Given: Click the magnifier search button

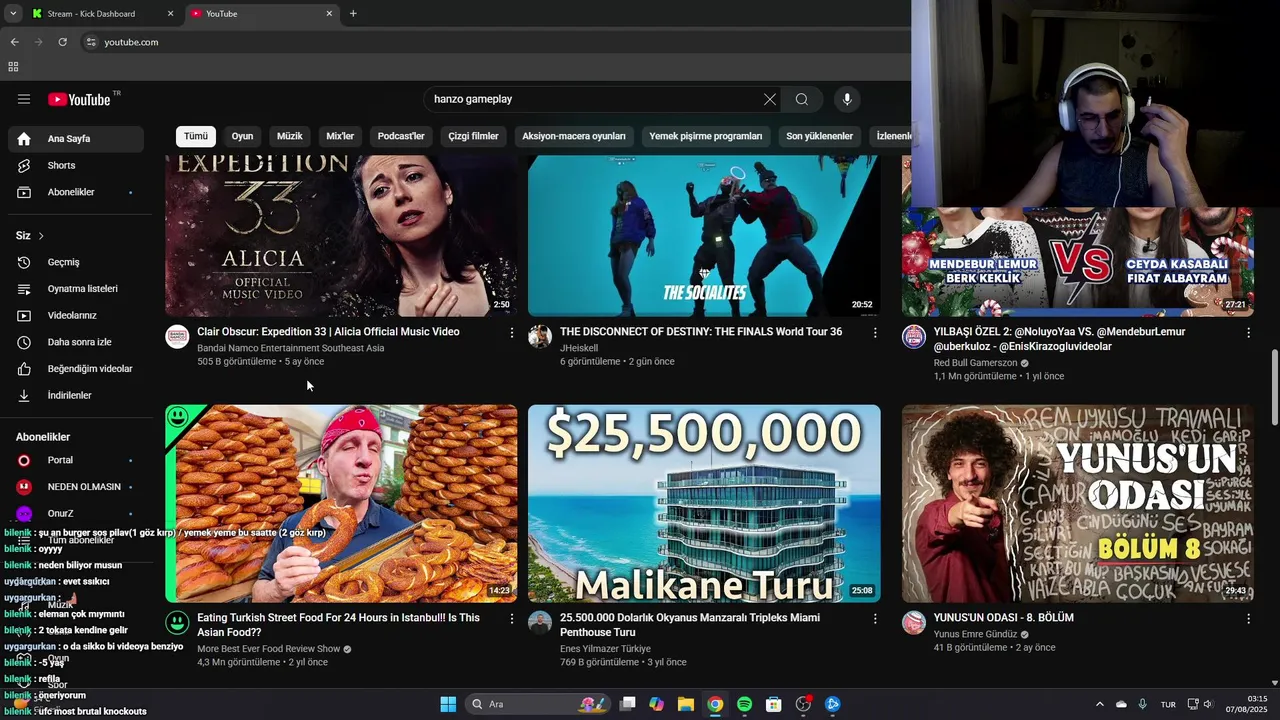Looking at the screenshot, I should 802,99.
